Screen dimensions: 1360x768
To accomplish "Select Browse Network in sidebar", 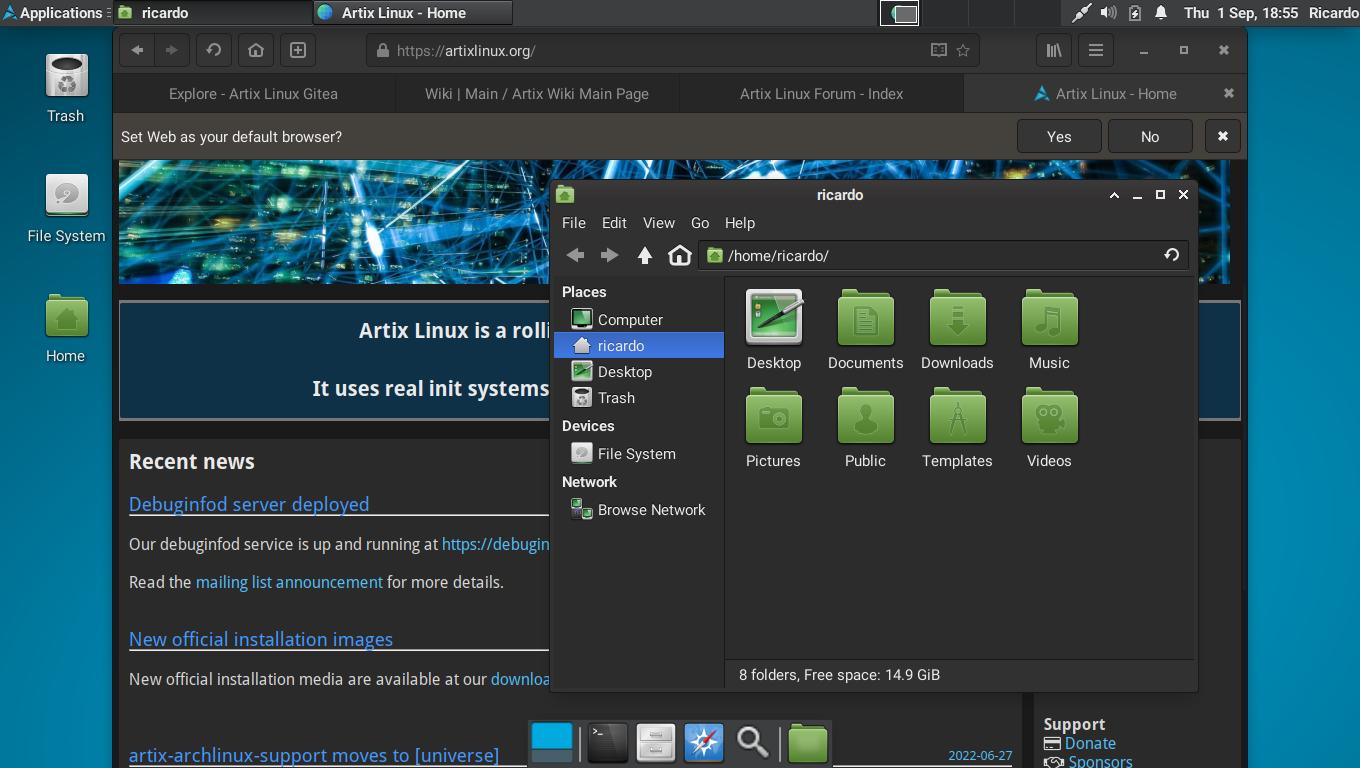I will 638,510.
